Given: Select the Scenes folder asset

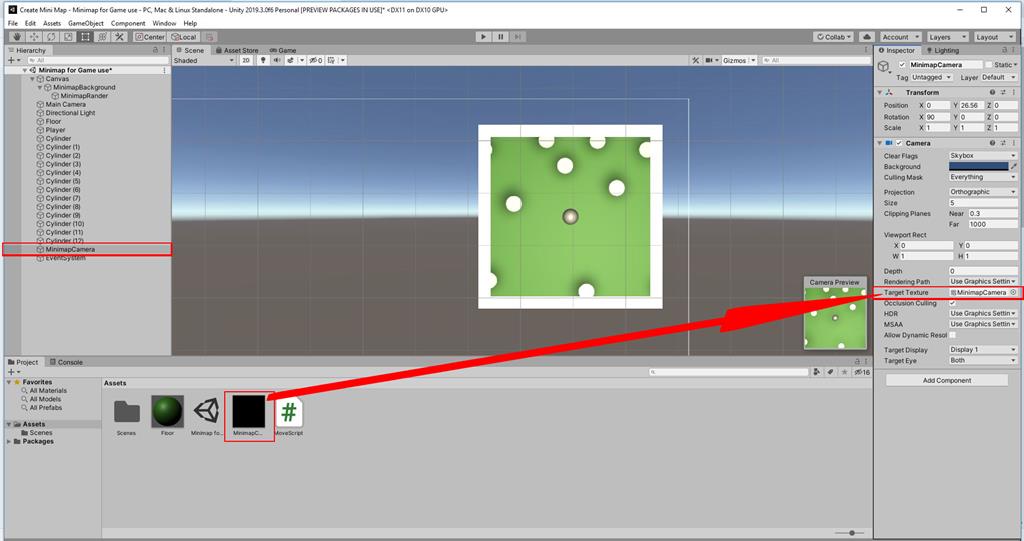Looking at the screenshot, I should click(x=127, y=412).
